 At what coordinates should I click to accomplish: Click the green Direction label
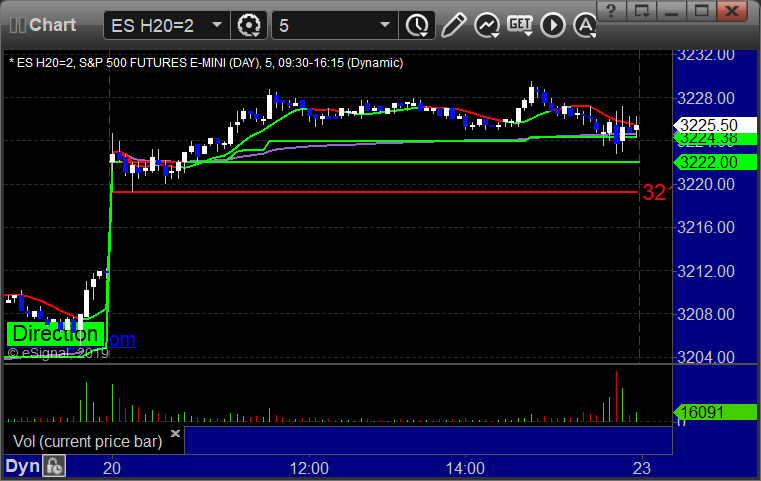coord(55,334)
